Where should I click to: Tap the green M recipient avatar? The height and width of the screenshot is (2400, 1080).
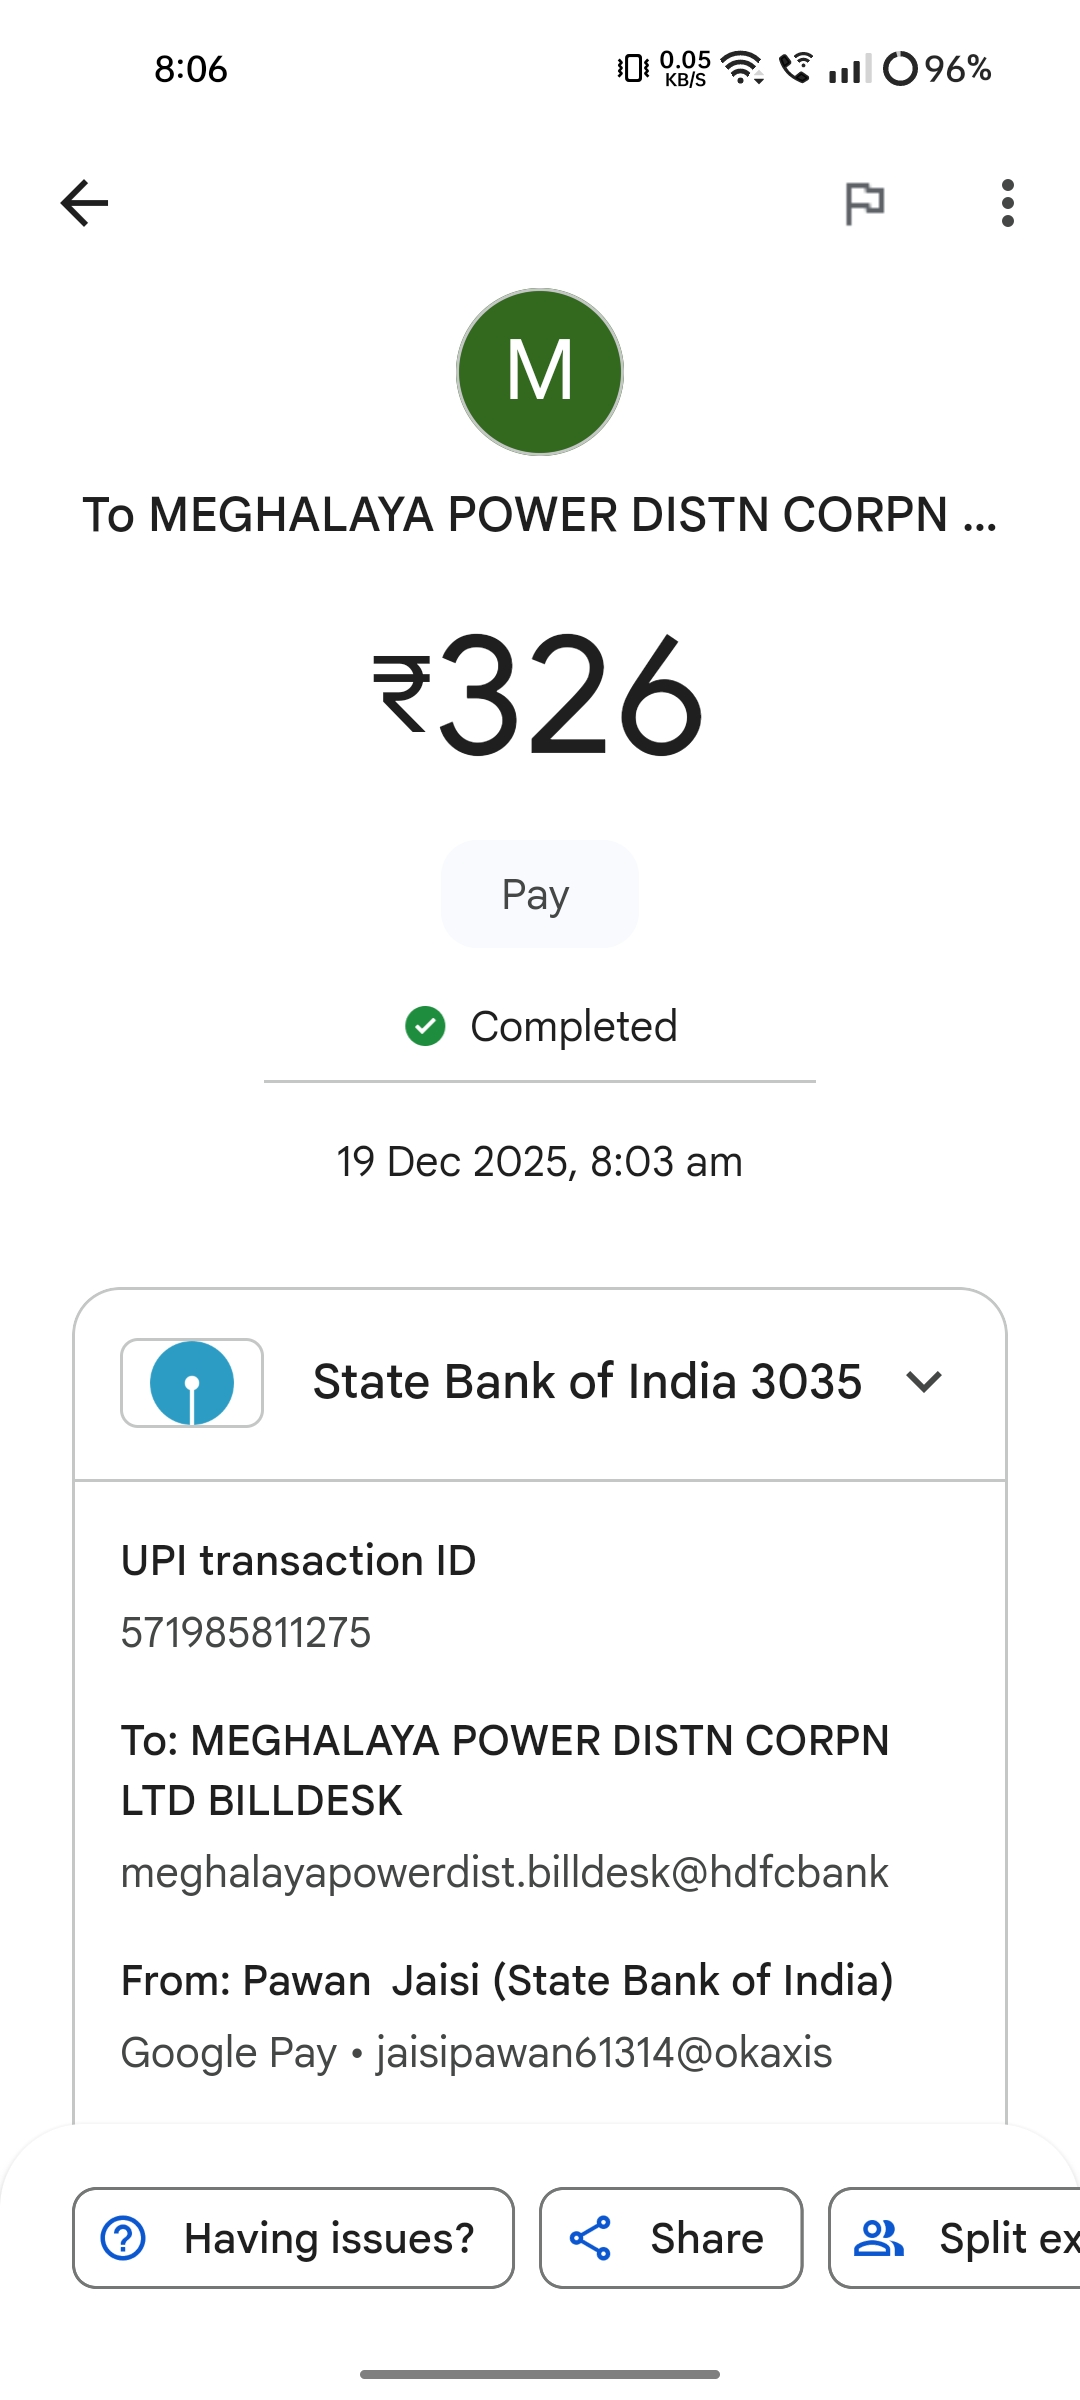pyautogui.click(x=540, y=372)
